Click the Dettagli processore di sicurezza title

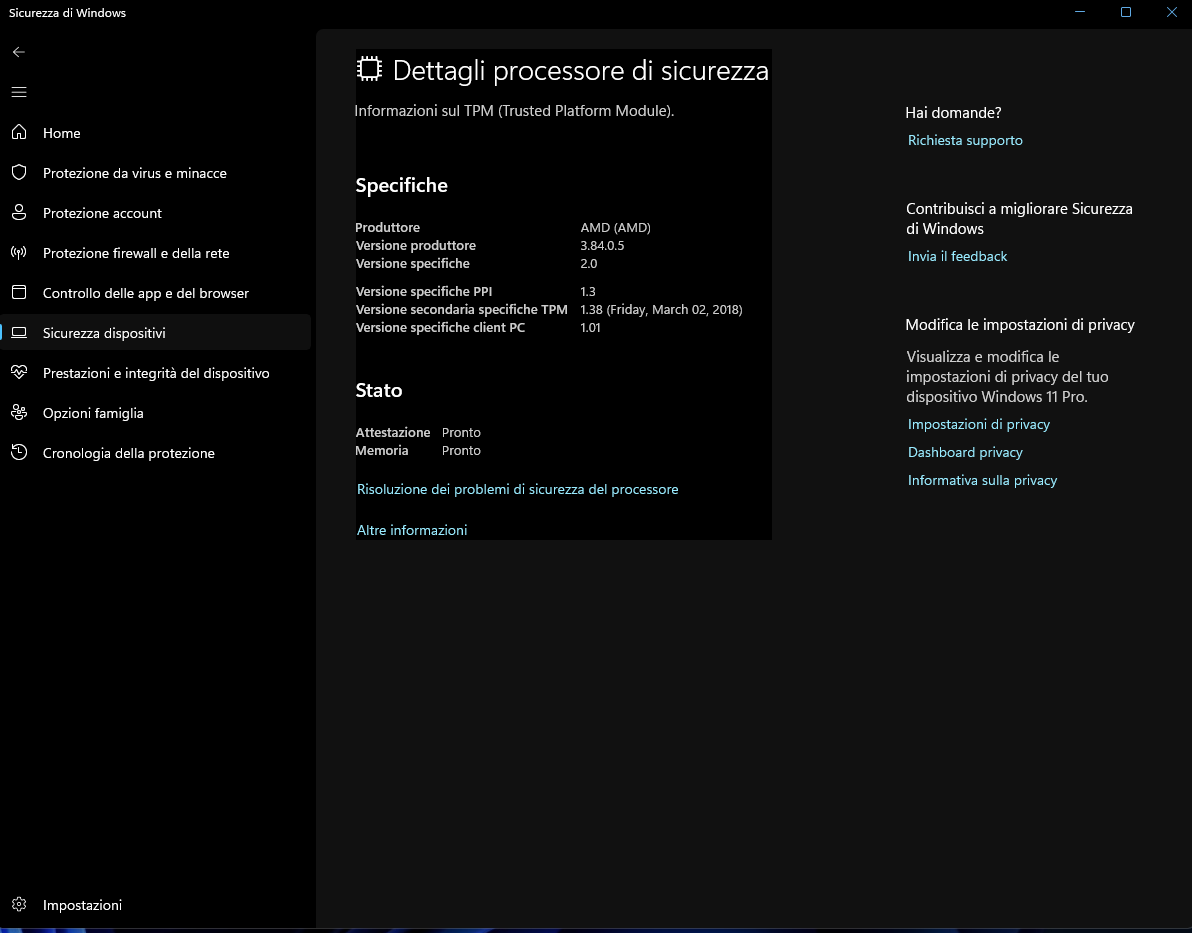click(580, 71)
